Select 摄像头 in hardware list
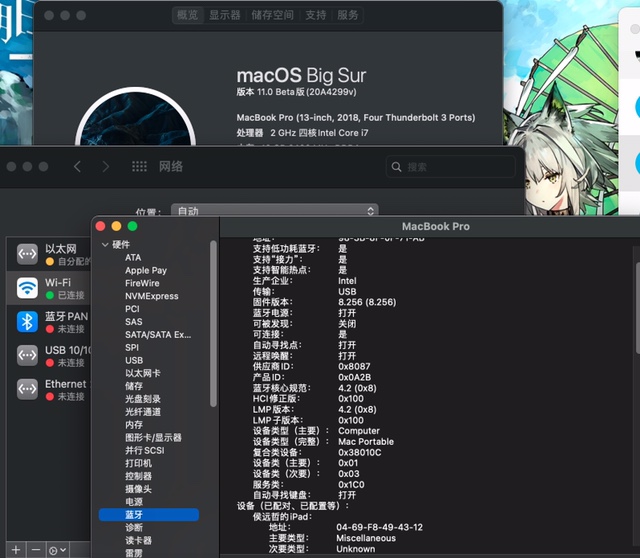Viewport: 640px width, 558px height. [138, 489]
